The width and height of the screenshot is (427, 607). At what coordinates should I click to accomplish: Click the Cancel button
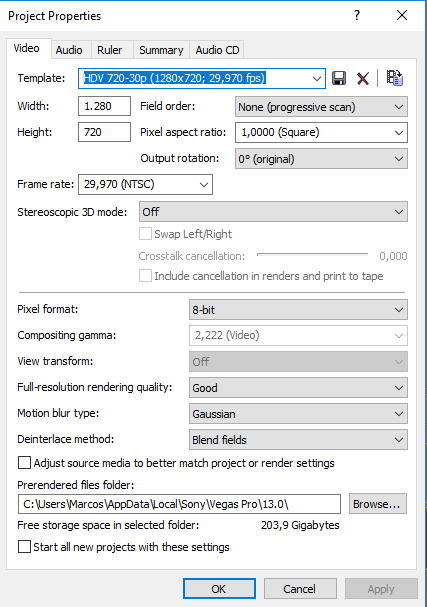[300, 589]
